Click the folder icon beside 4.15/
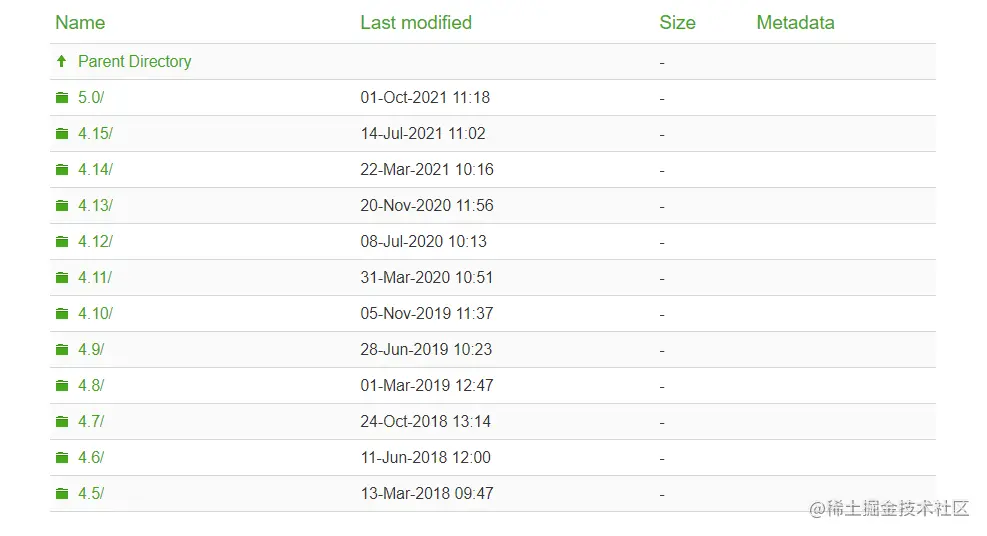Image resolution: width=987 pixels, height=536 pixels. click(x=62, y=133)
